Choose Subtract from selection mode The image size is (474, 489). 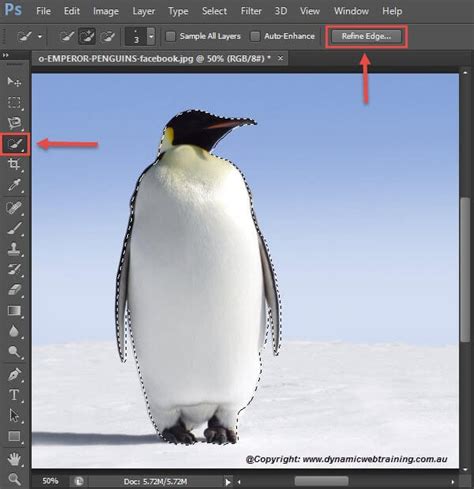pos(108,36)
